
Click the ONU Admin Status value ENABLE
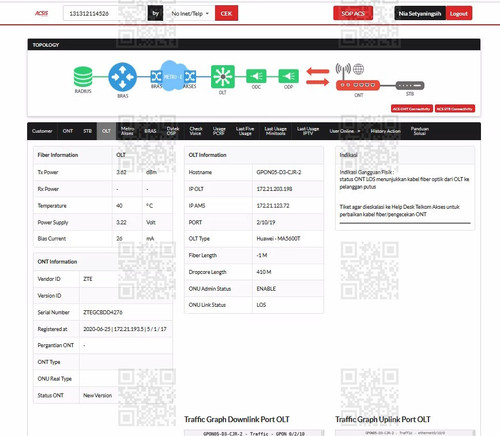[266, 289]
